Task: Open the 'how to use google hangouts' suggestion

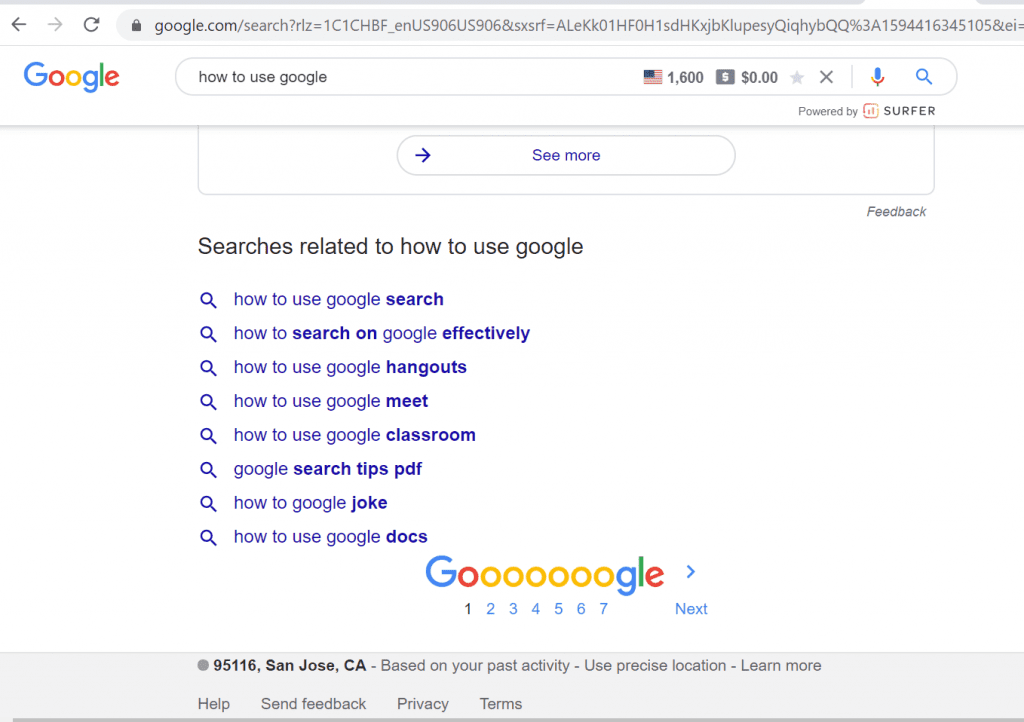Action: pos(350,367)
